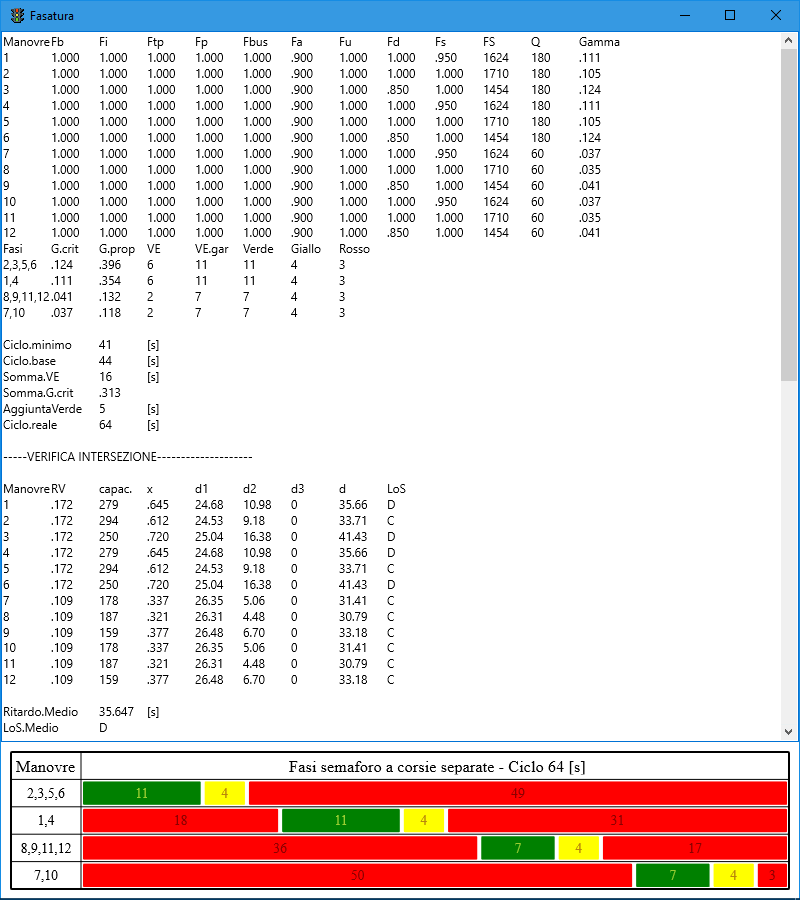Click the chart title 'Fasi semaforo a corsie separate'
Image resolution: width=800 pixels, height=900 pixels.
[391, 766]
